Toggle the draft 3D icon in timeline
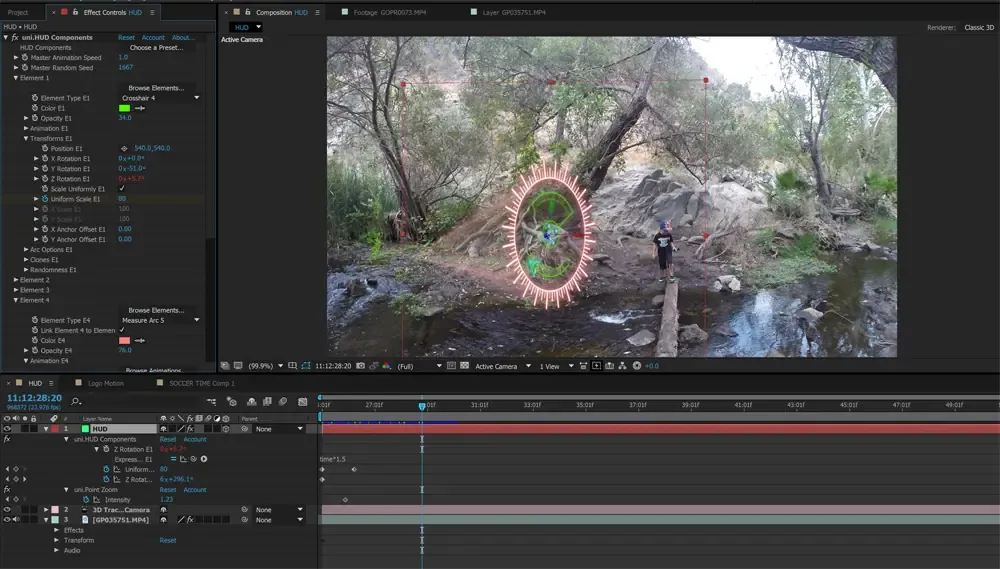Viewport: 1000px width, 569px height. coord(232,401)
